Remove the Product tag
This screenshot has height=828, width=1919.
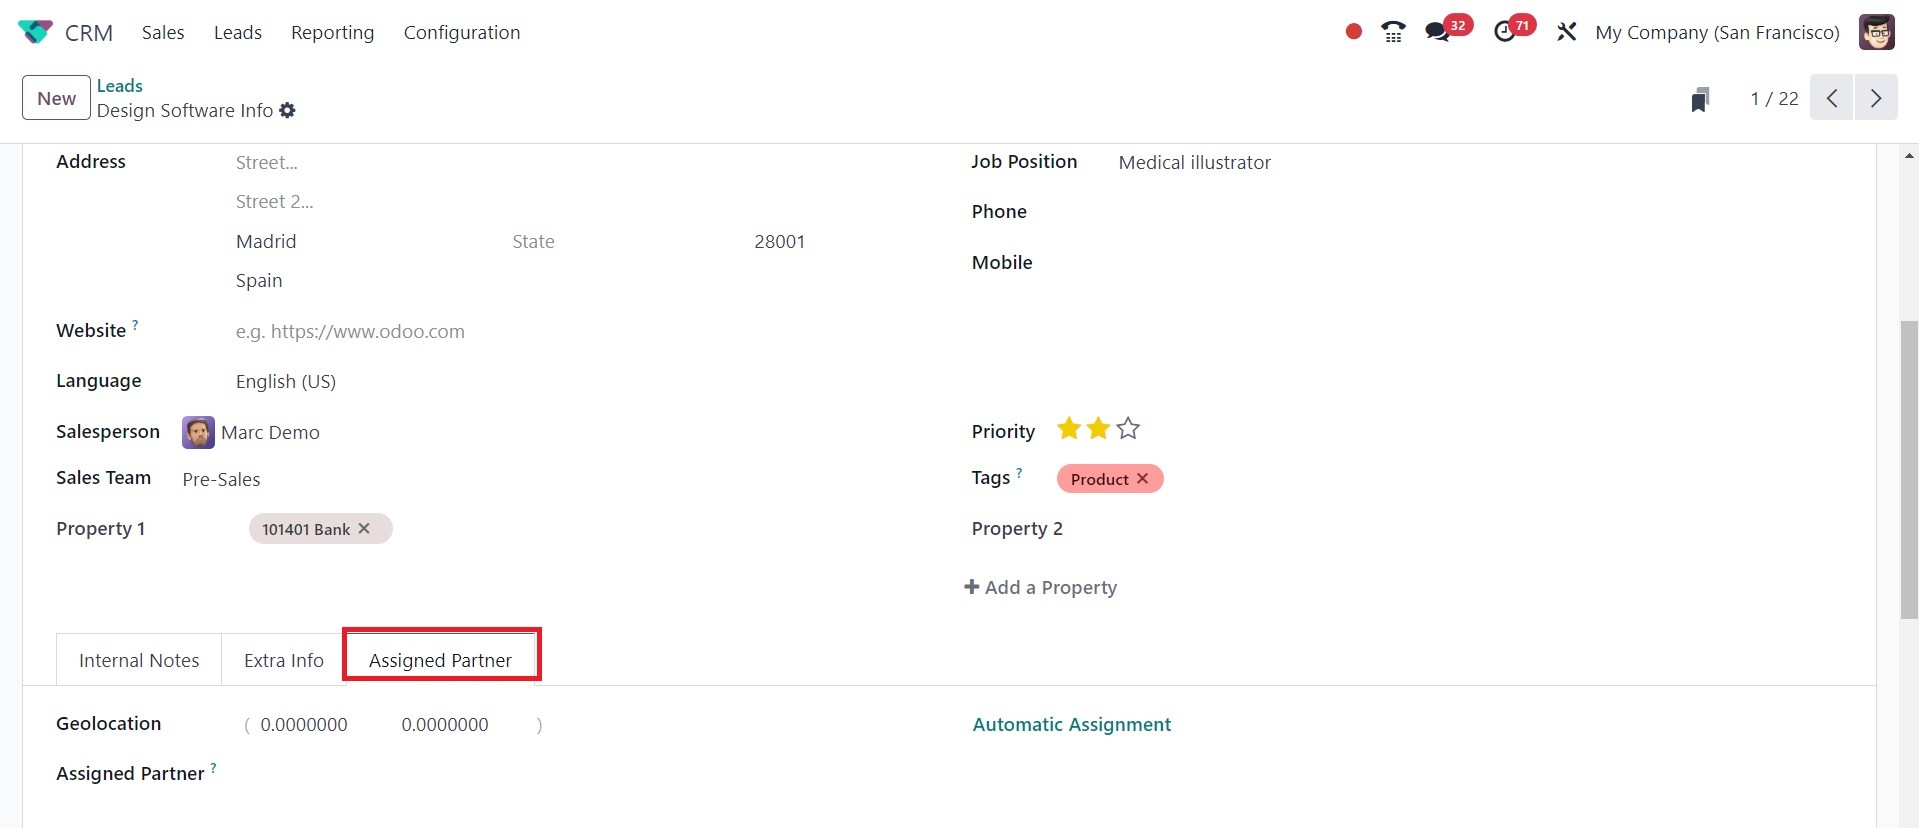point(1143,479)
